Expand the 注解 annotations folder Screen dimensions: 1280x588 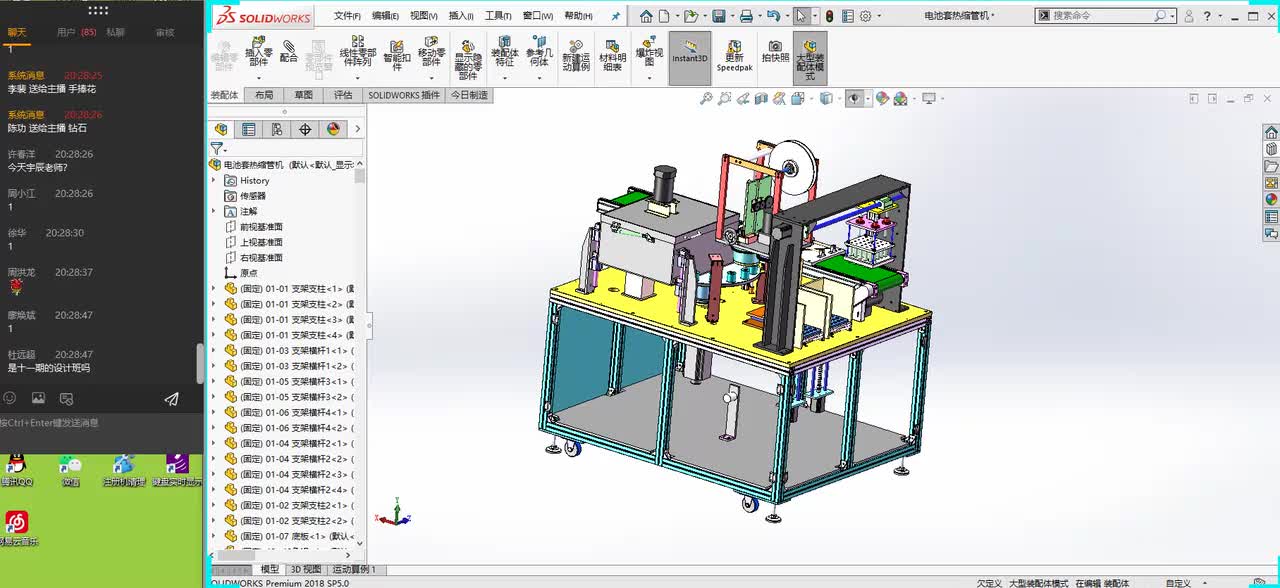coord(214,212)
